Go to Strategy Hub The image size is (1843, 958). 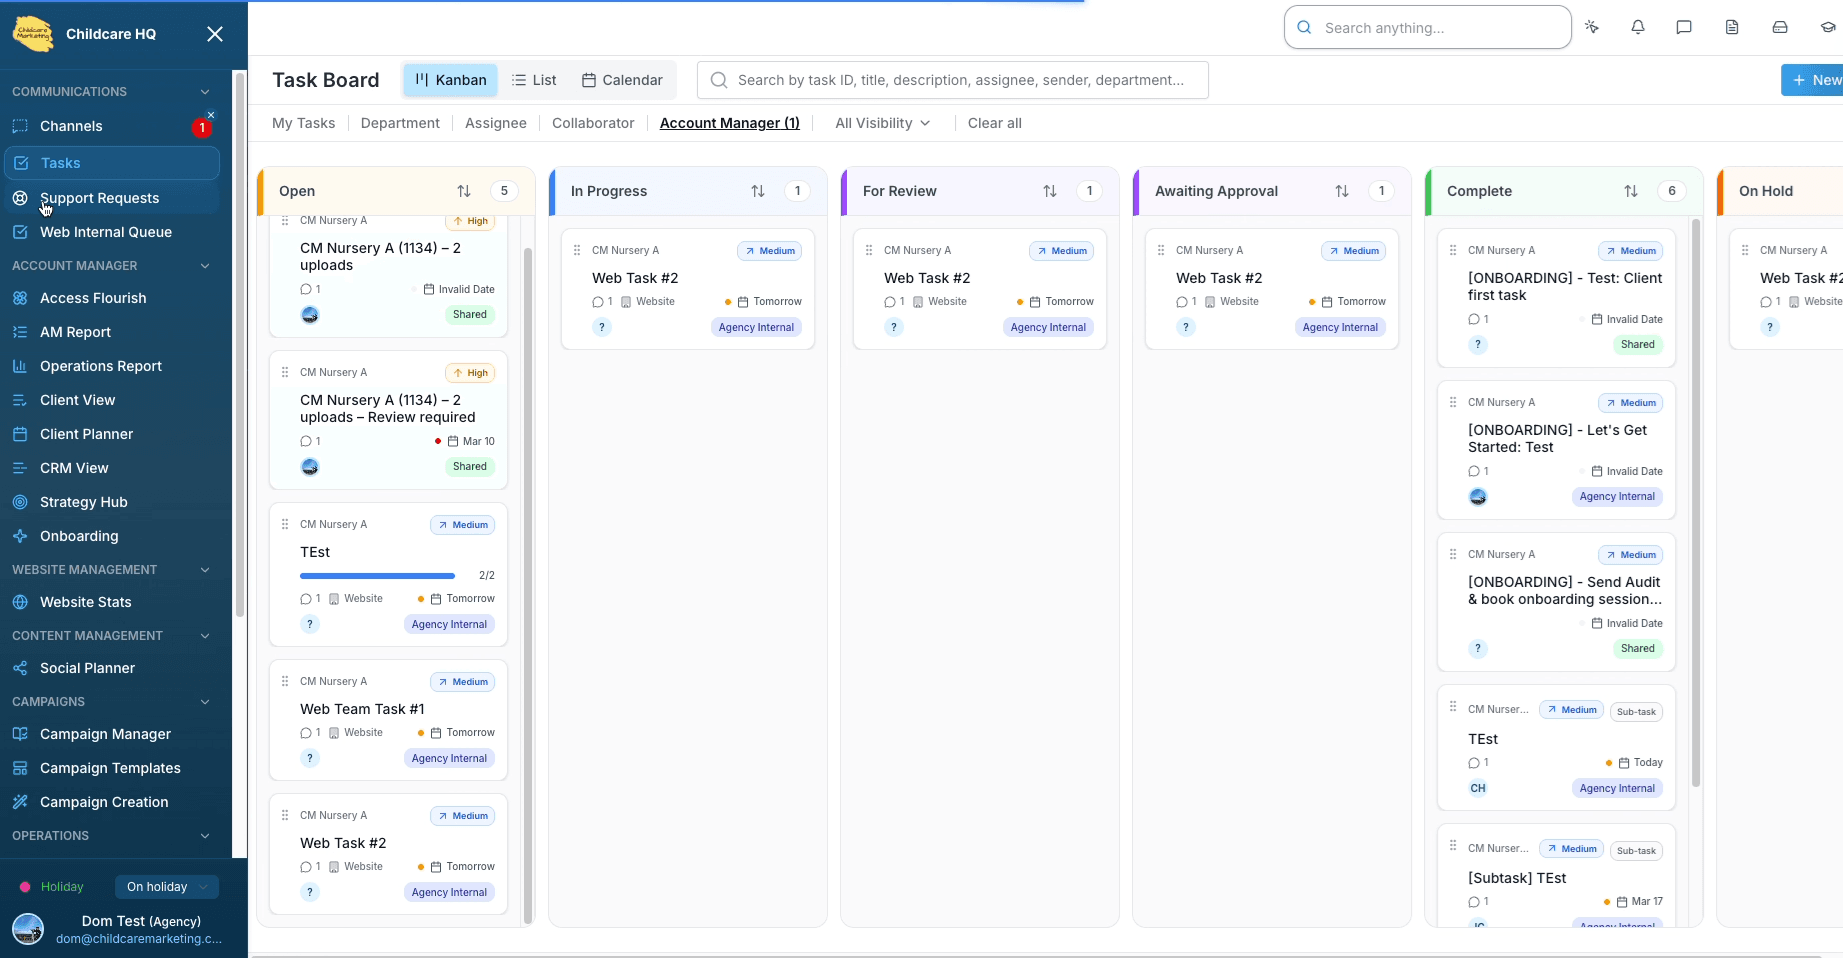point(112,502)
